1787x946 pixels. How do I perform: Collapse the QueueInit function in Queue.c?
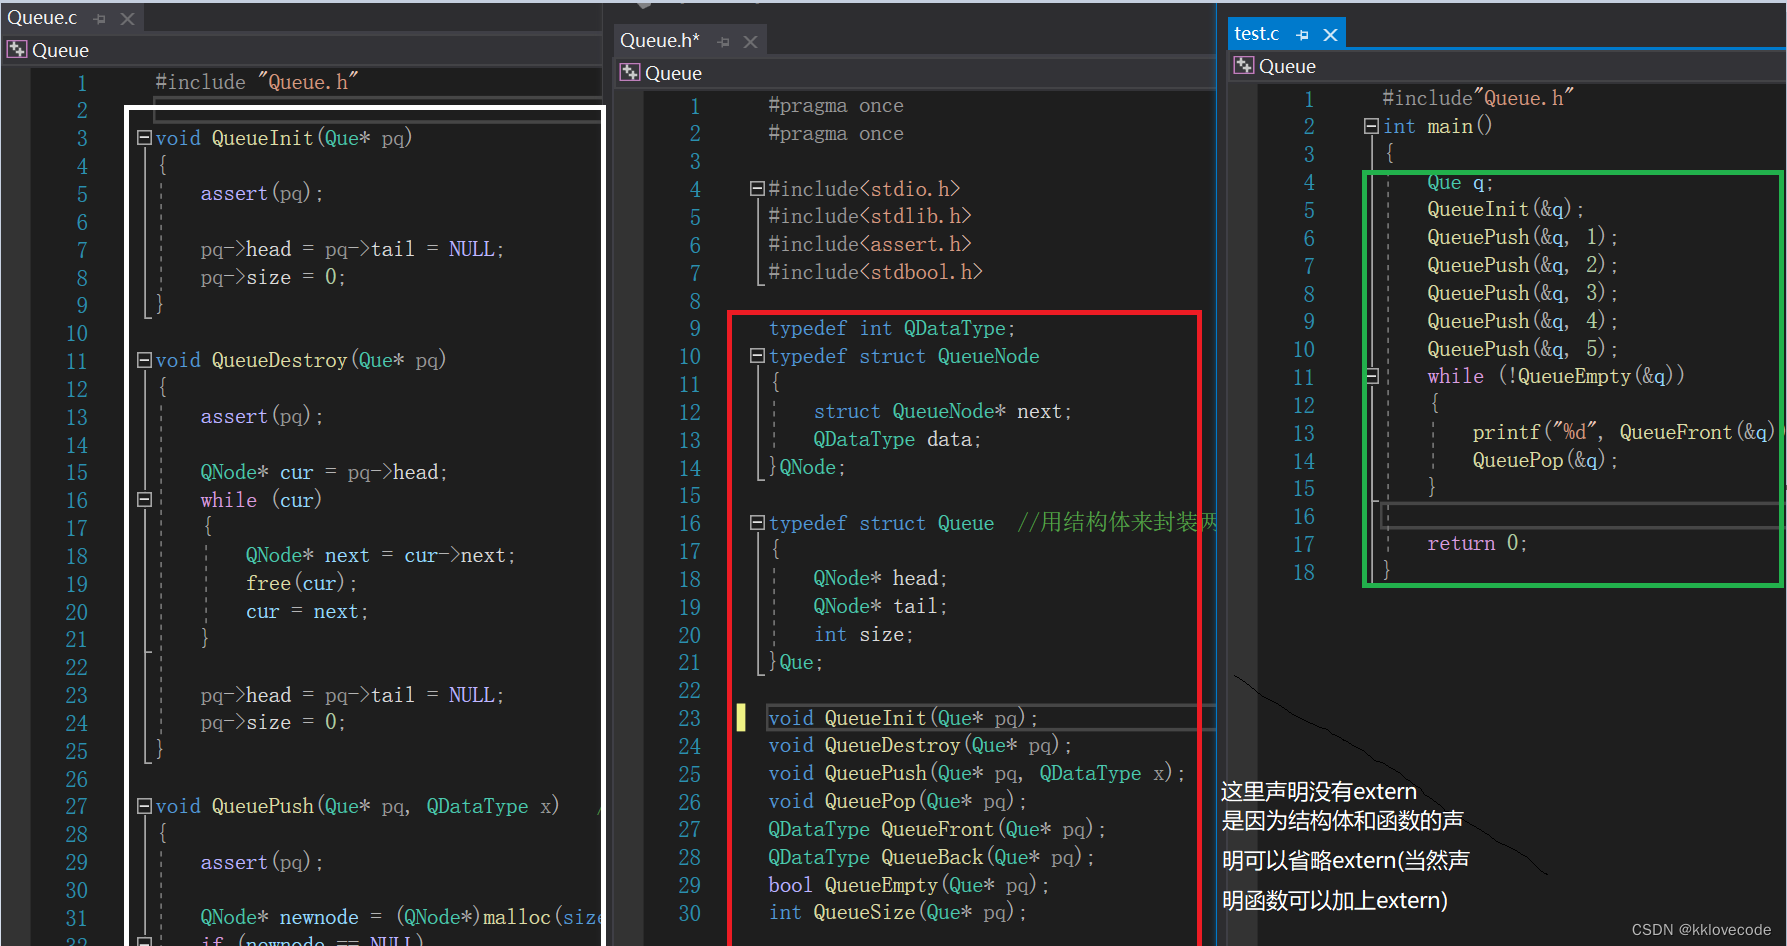(143, 137)
